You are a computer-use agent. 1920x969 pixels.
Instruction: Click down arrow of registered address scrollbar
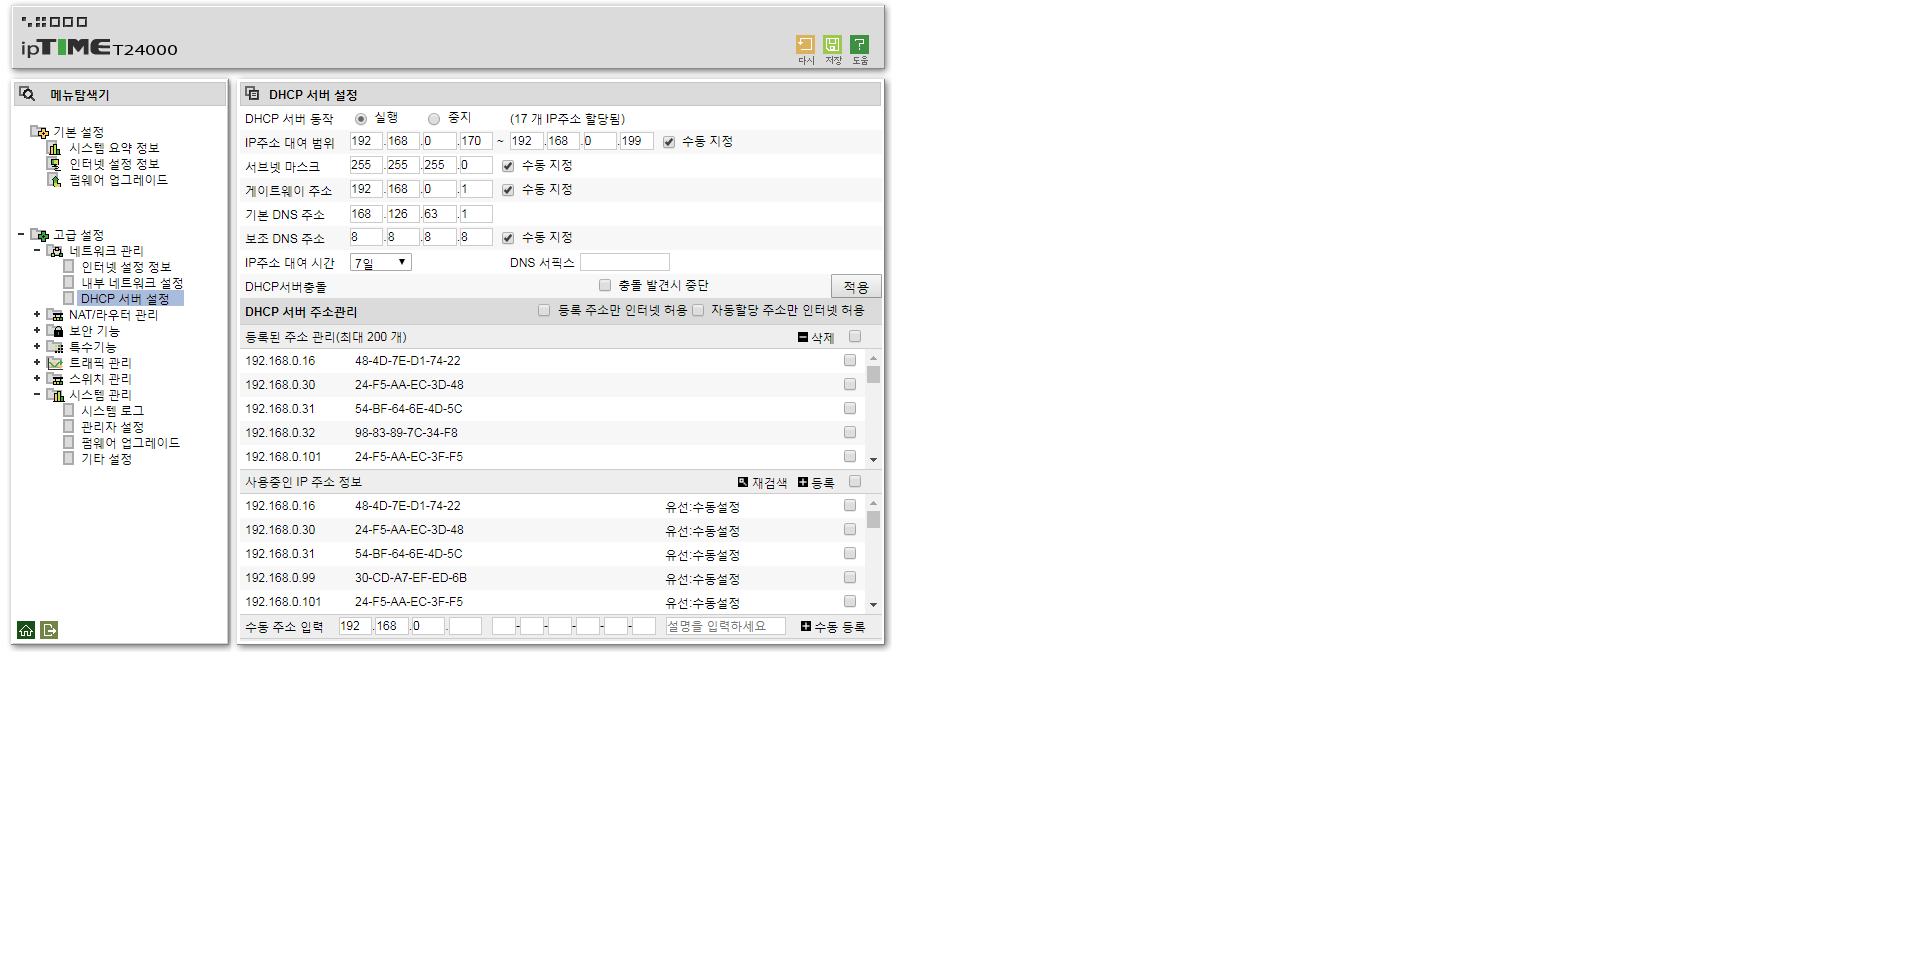[873, 460]
